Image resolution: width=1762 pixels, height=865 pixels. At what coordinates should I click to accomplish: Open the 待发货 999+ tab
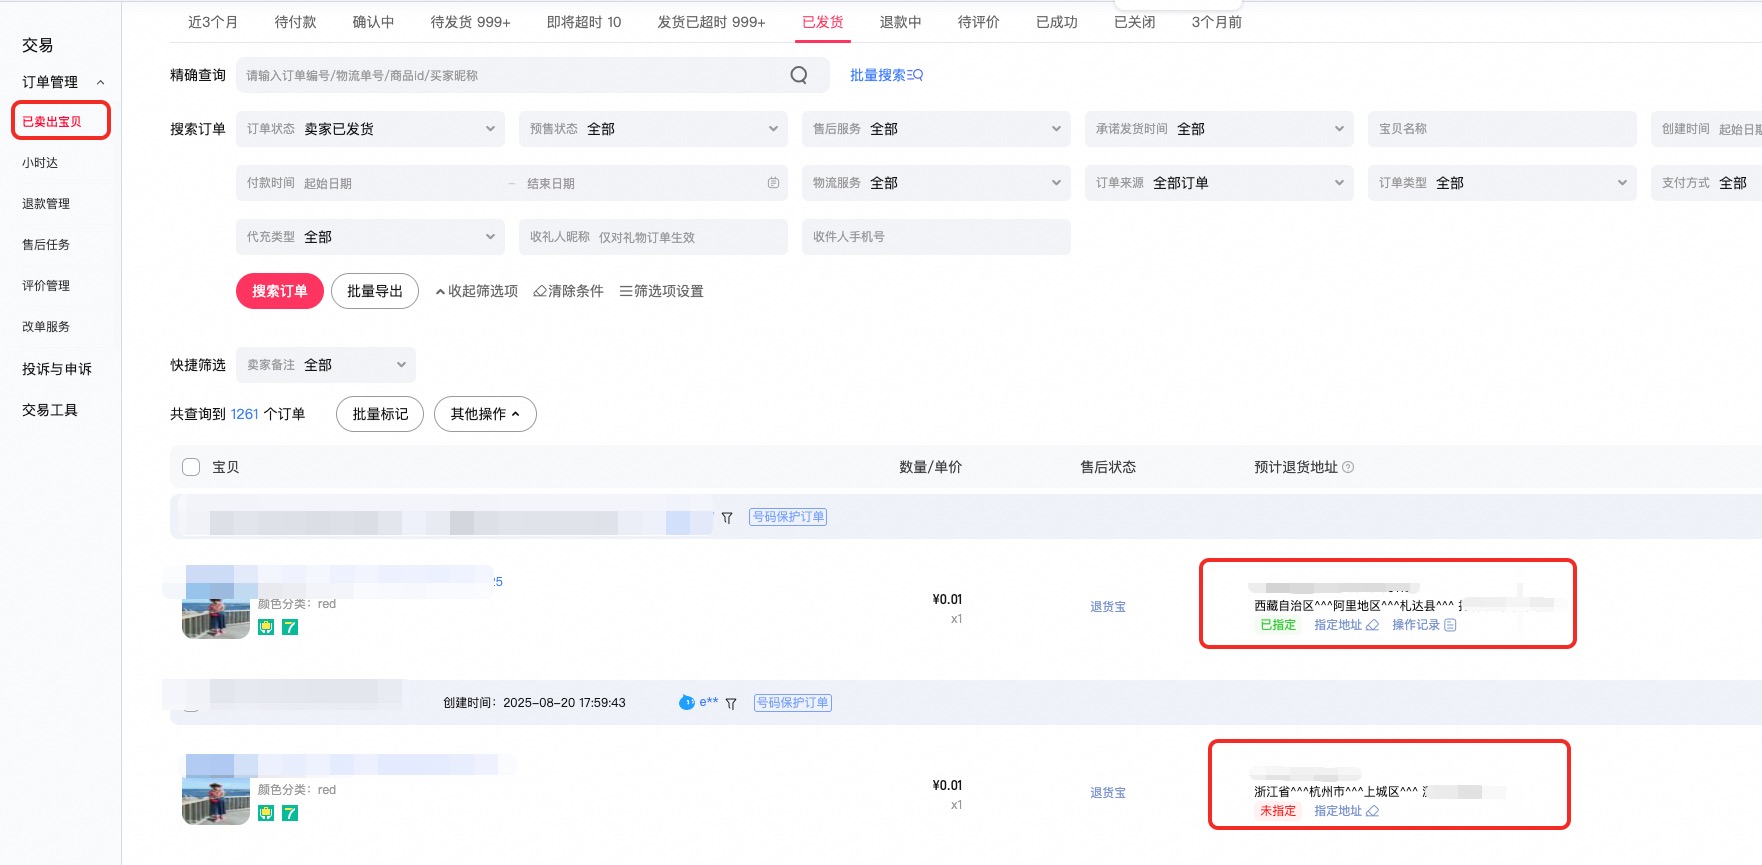click(x=470, y=22)
